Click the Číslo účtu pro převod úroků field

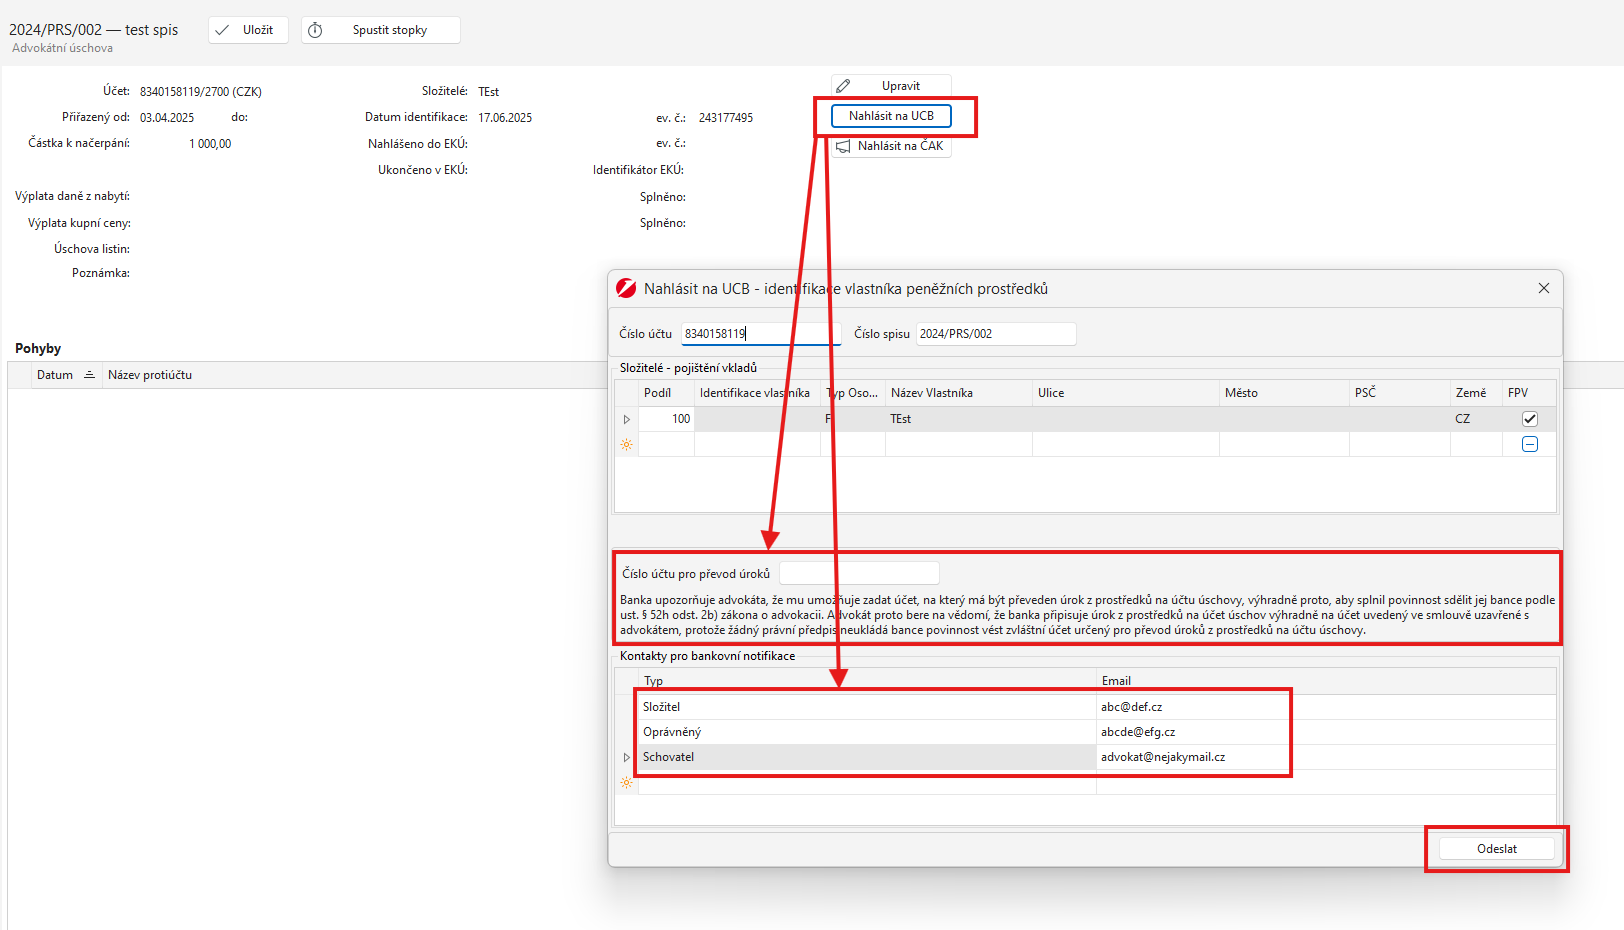[x=858, y=573]
